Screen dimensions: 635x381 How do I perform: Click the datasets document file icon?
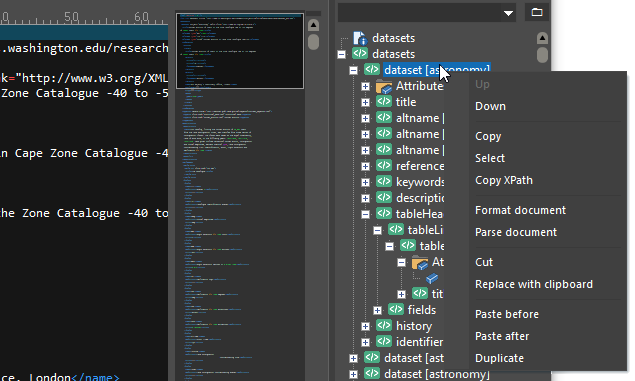coord(360,38)
